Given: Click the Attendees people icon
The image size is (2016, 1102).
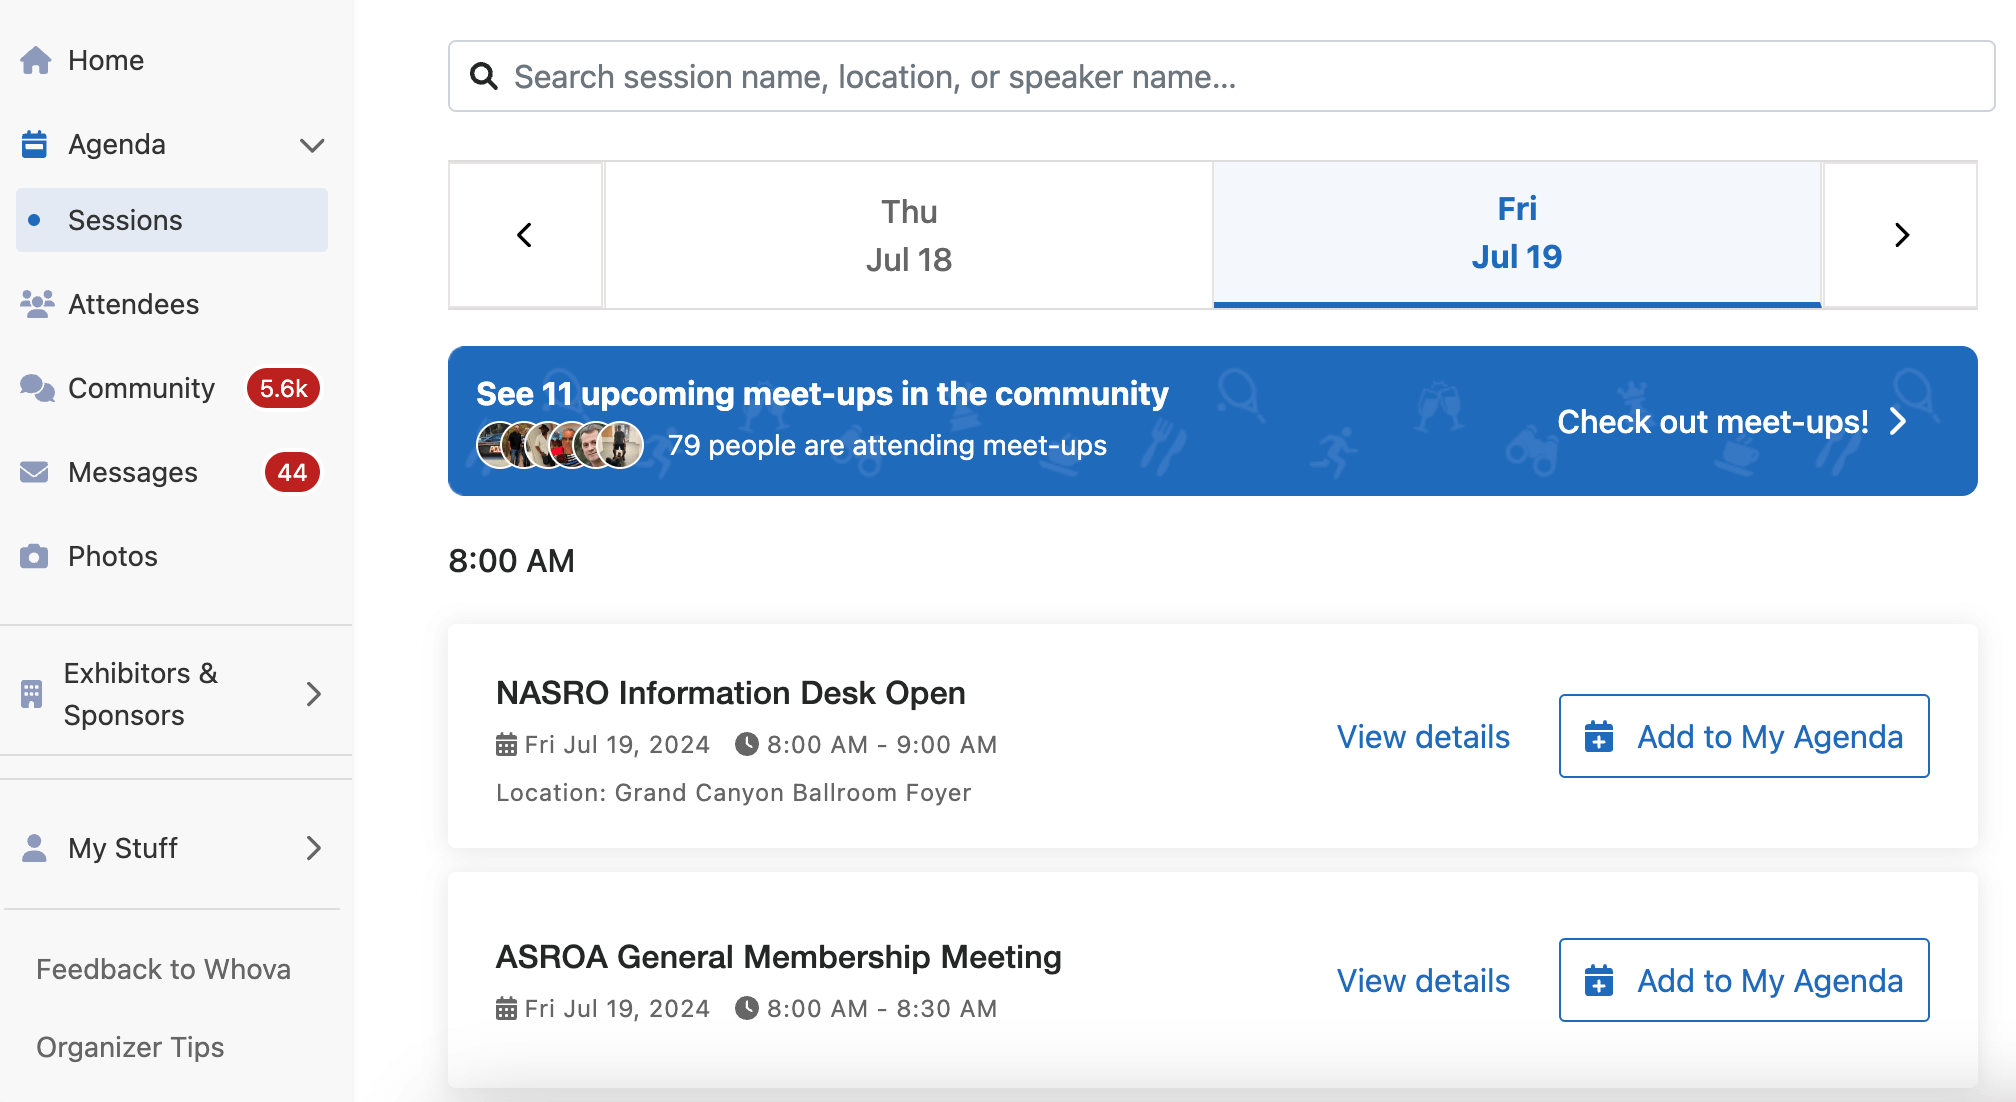Looking at the screenshot, I should [37, 304].
